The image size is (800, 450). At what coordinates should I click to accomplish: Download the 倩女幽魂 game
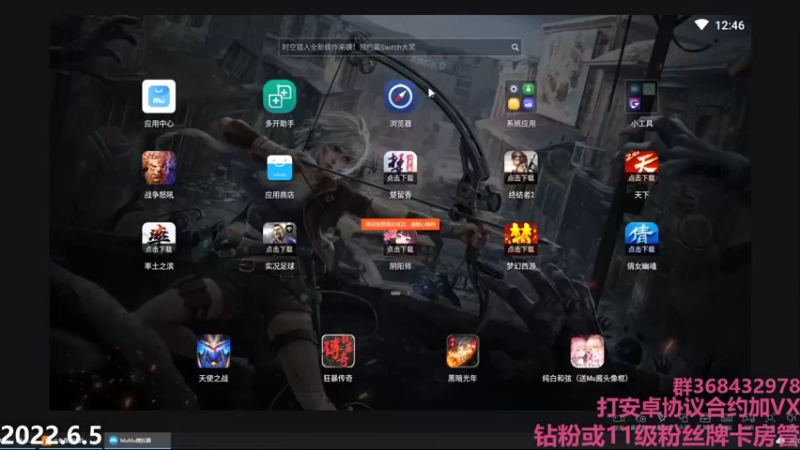(641, 239)
